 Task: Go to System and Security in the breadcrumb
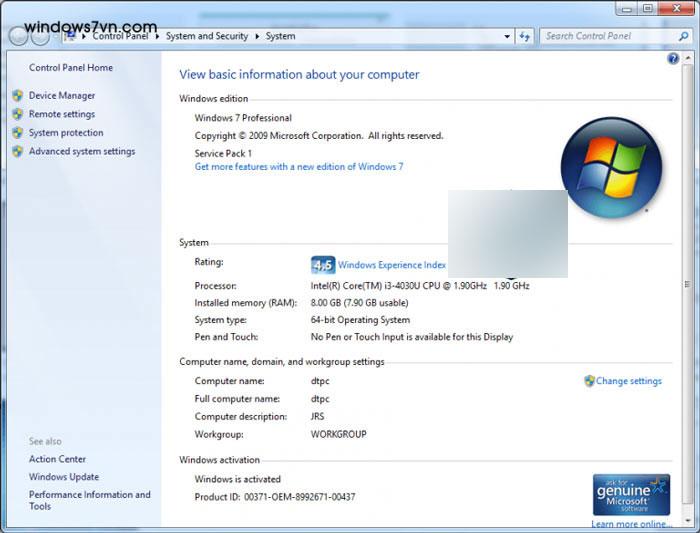207,36
